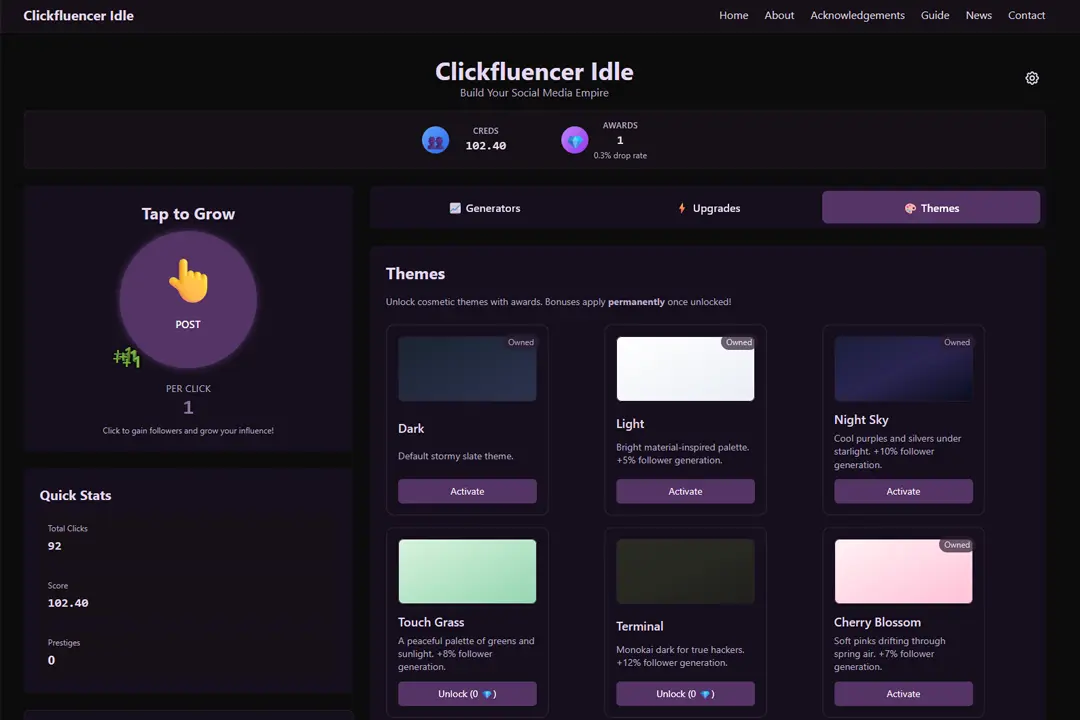Activate the Night Sky theme

click(x=903, y=491)
